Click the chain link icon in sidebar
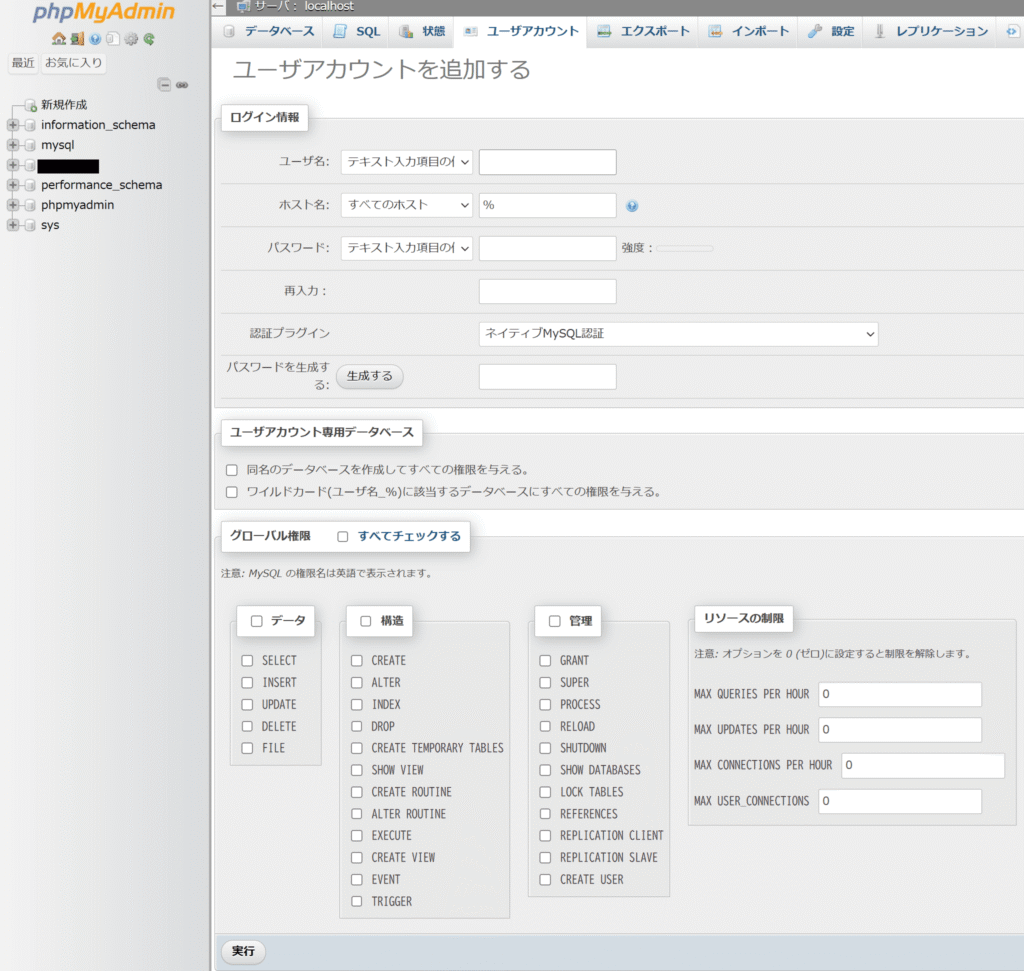Image resolution: width=1024 pixels, height=971 pixels. 182,85
